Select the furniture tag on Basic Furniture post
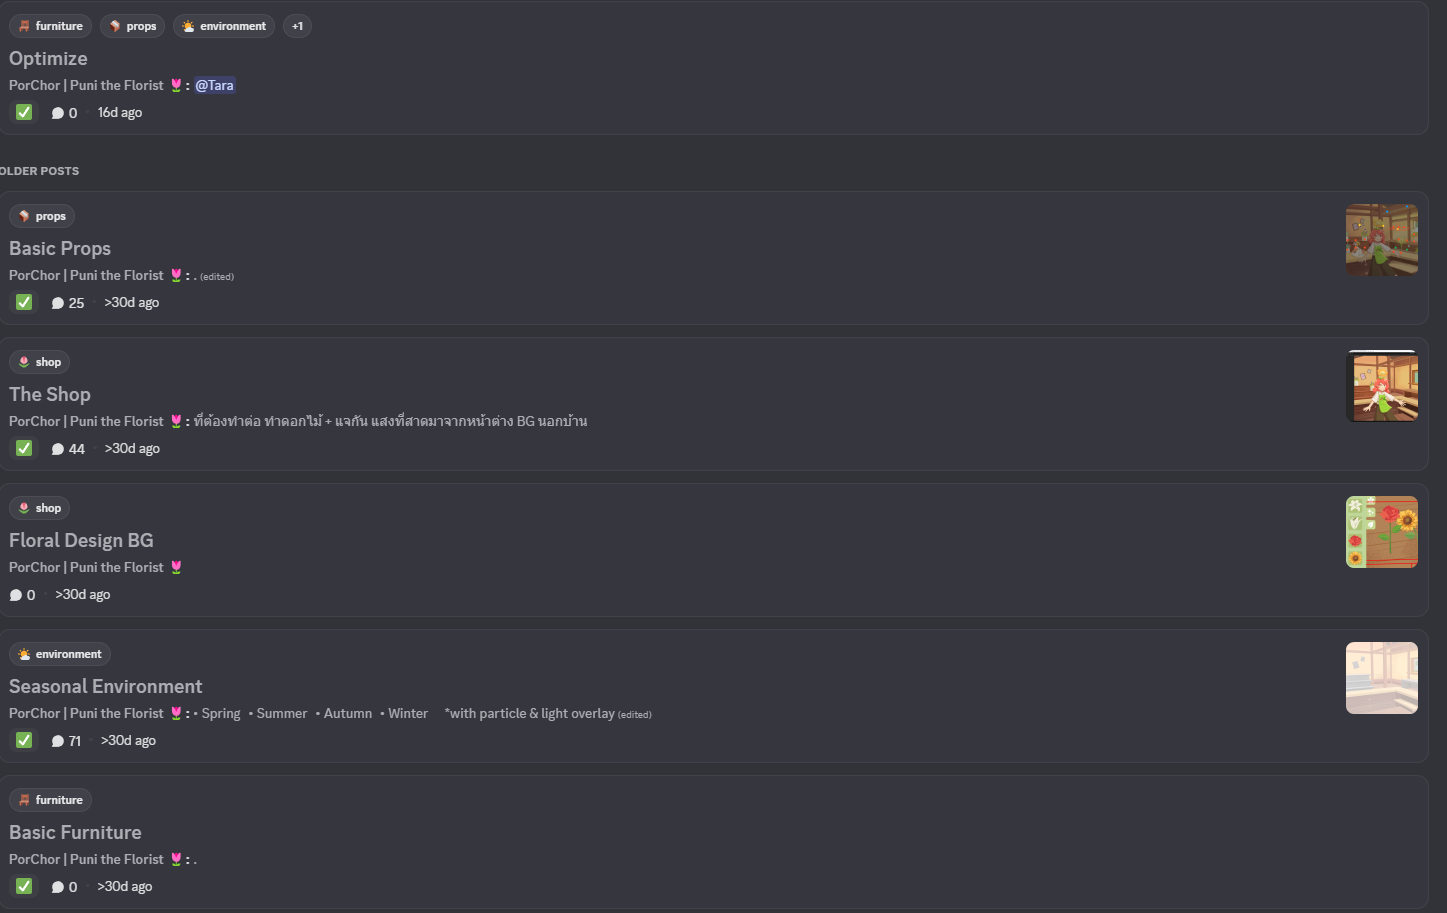Viewport: 1447px width, 913px height. [x=51, y=800]
